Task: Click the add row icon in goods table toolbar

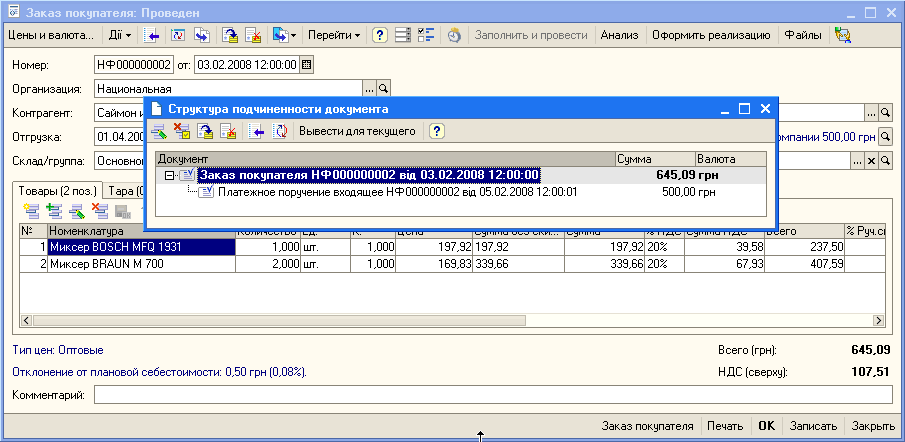Action: pyautogui.click(x=30, y=210)
